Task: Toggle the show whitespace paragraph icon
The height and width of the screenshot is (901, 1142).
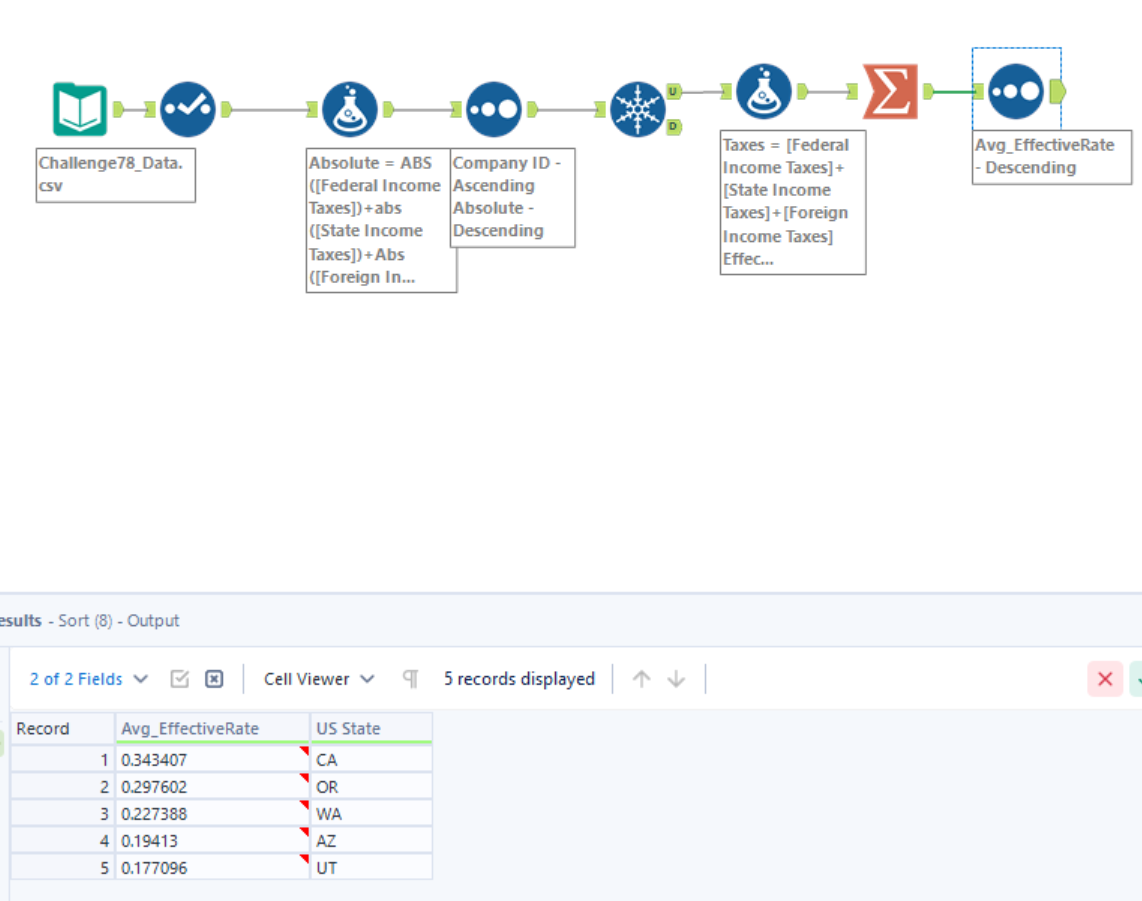Action: click(410, 679)
